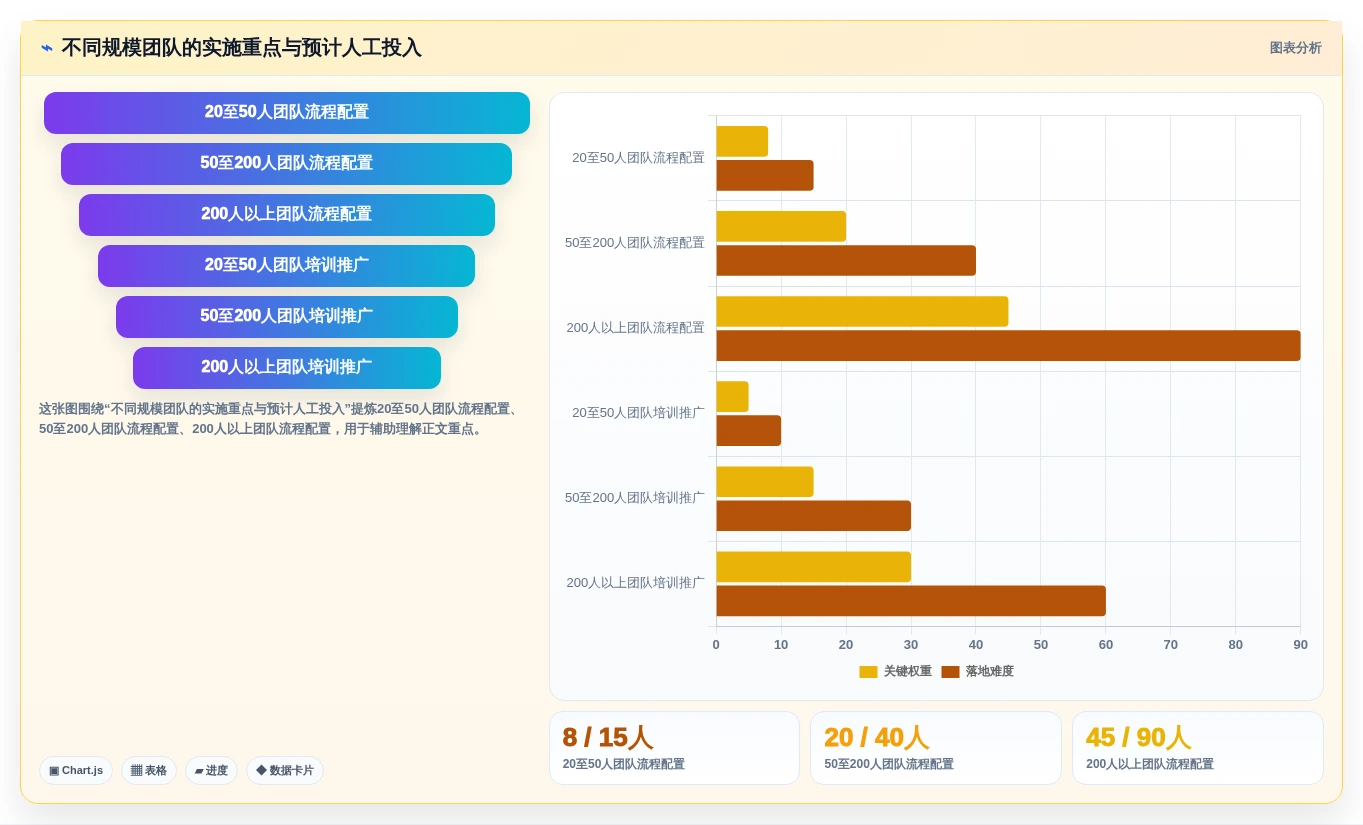Click the 进度 tag chip

click(211, 771)
